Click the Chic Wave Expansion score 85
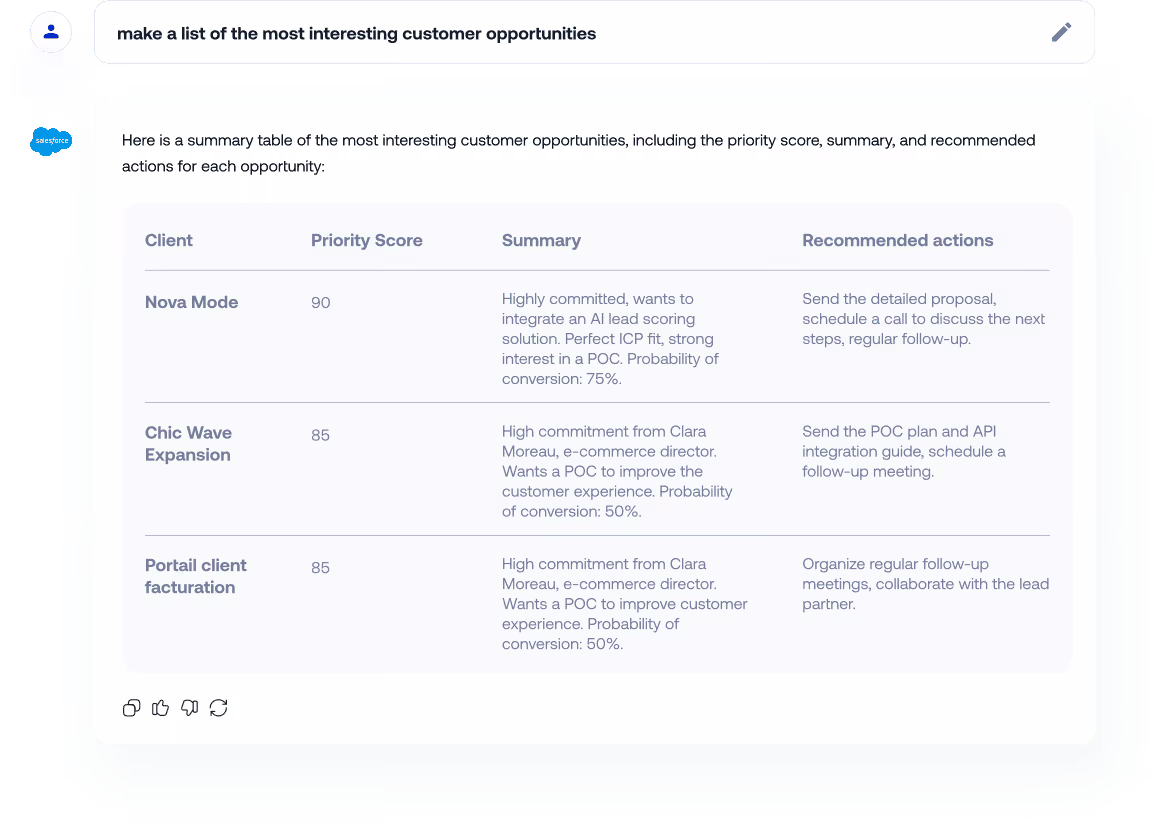Image resolution: width=1164 pixels, height=826 pixels. pyautogui.click(x=321, y=435)
